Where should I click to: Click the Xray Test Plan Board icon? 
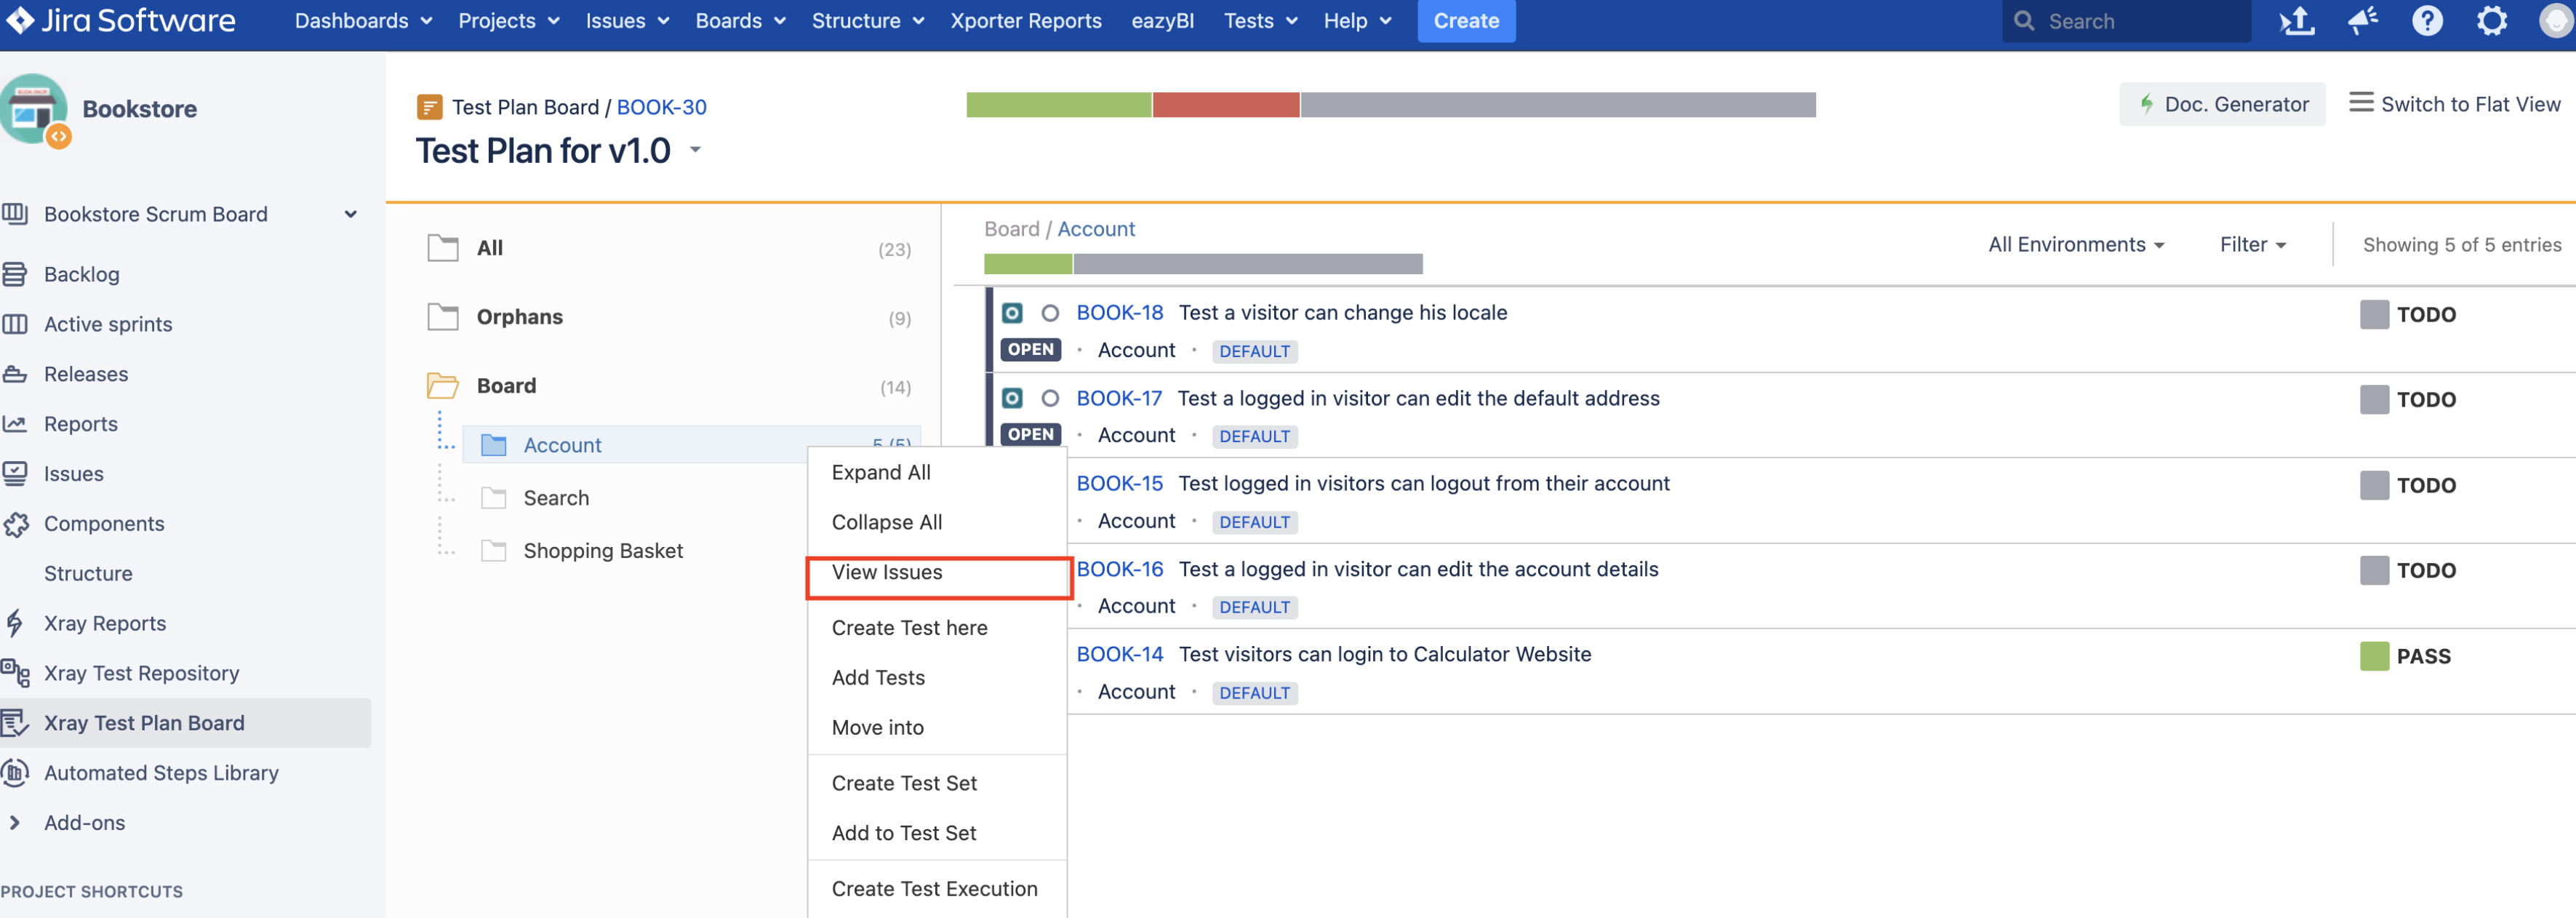click(15, 723)
